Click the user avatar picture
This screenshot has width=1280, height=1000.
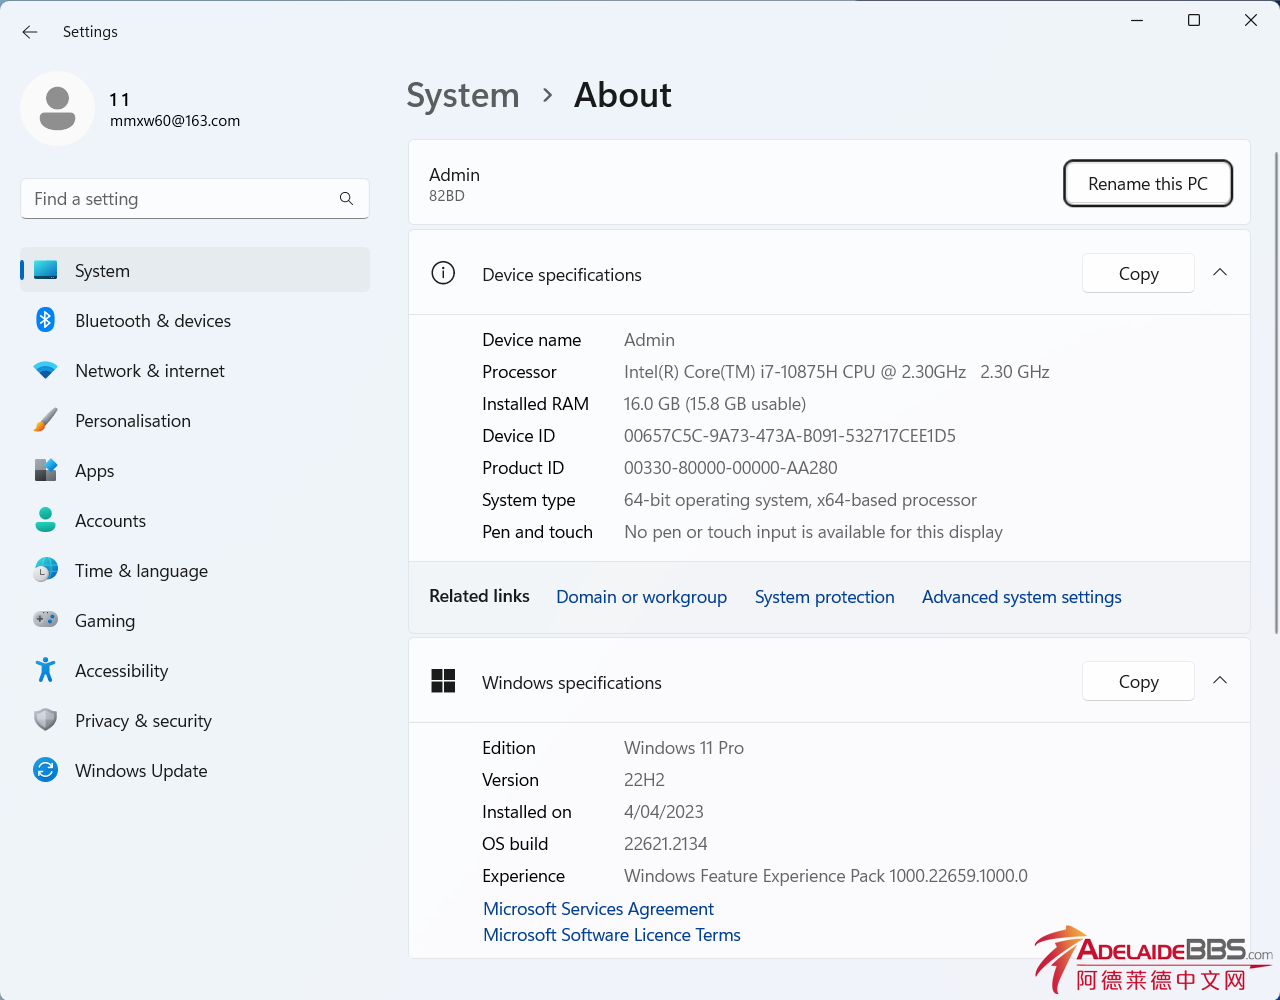click(57, 108)
